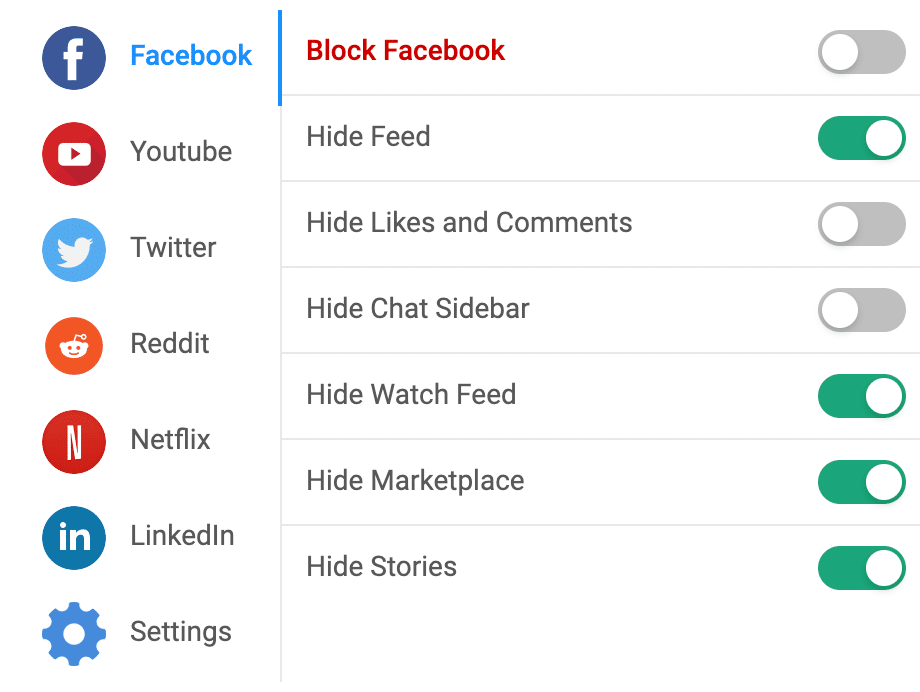The width and height of the screenshot is (920, 692).
Task: Click the Facebook logo icon in sidebar
Action: tap(73, 57)
